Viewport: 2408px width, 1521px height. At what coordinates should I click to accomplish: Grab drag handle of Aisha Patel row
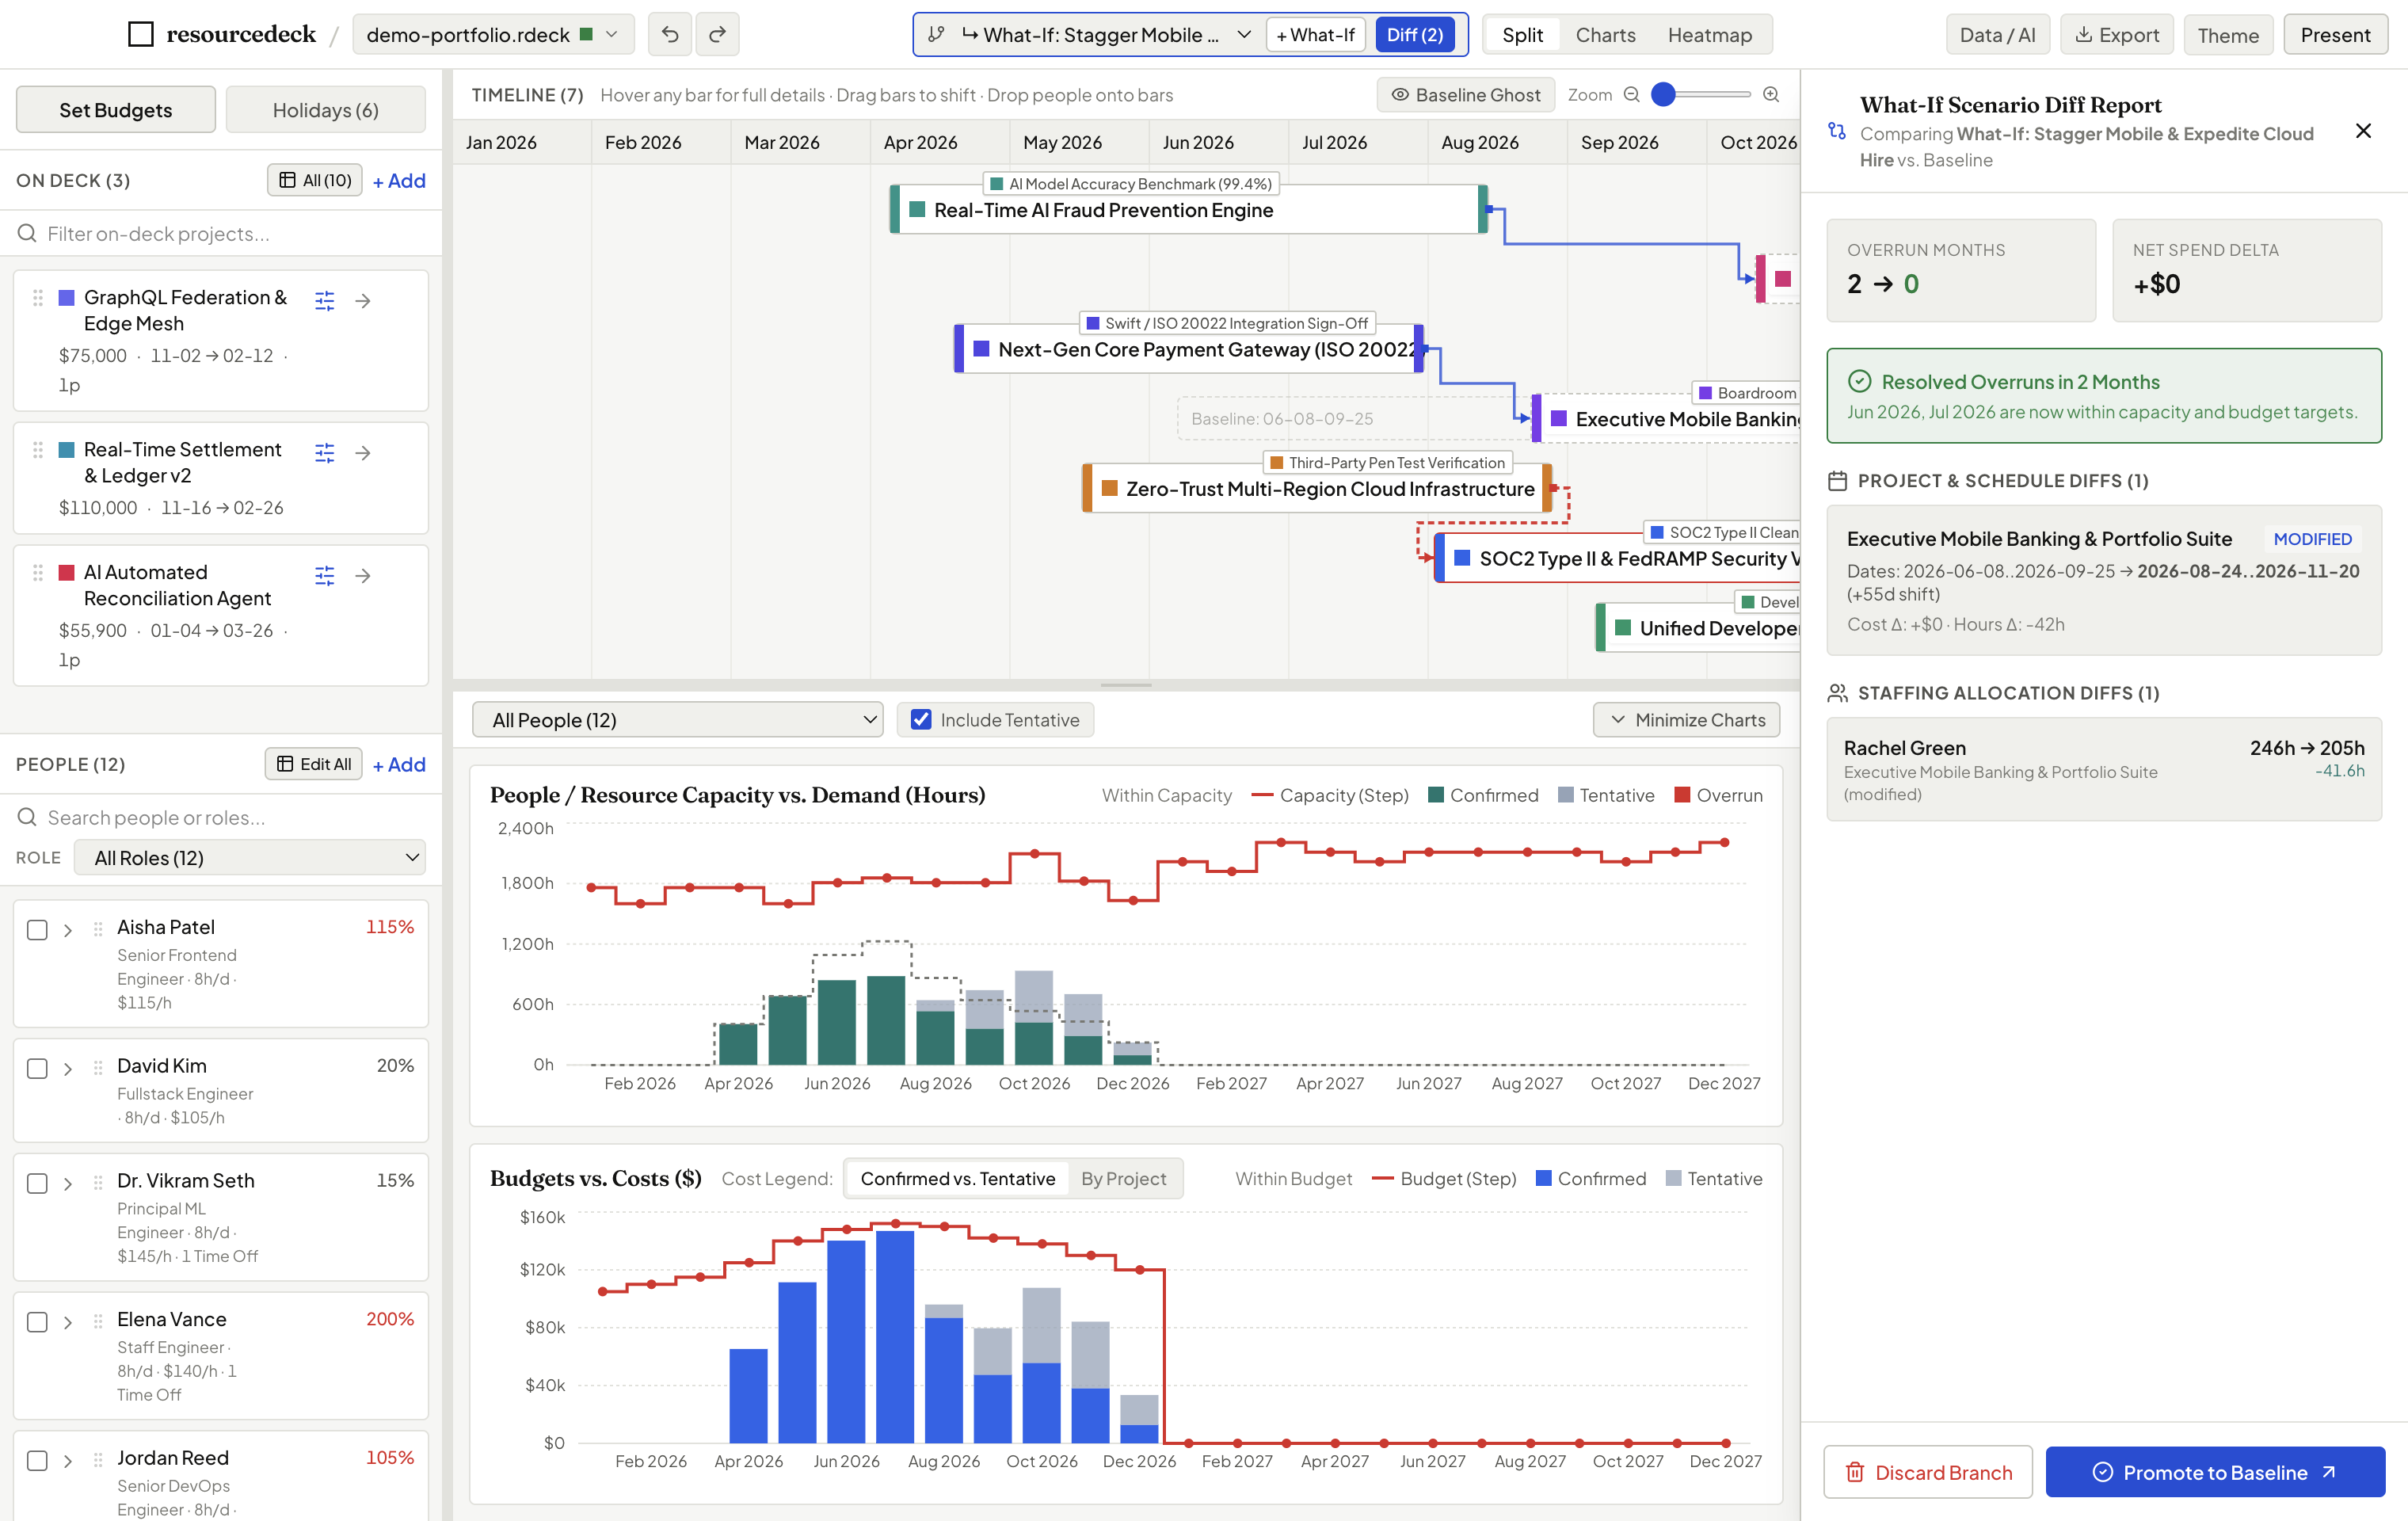click(98, 929)
